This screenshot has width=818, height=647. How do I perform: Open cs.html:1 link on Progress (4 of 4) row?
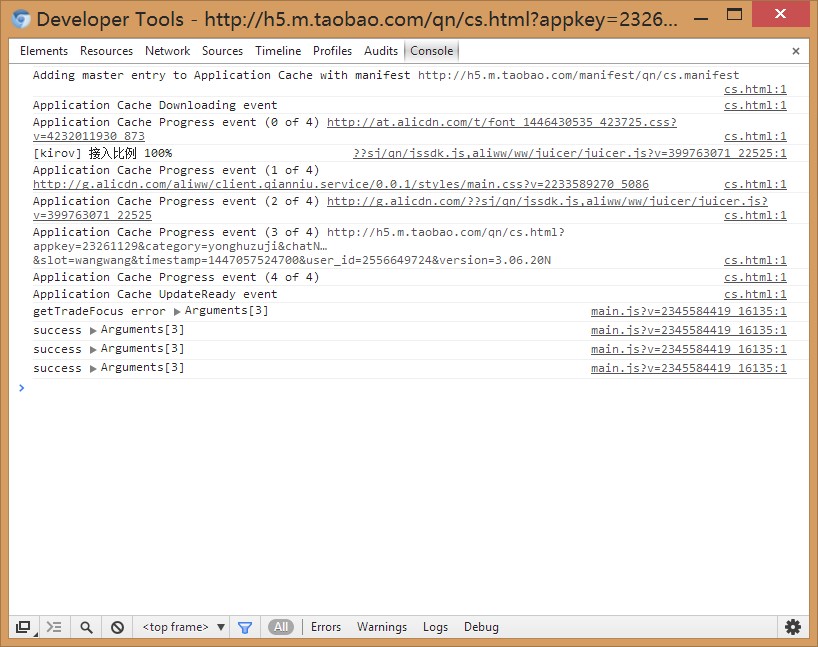click(755, 277)
